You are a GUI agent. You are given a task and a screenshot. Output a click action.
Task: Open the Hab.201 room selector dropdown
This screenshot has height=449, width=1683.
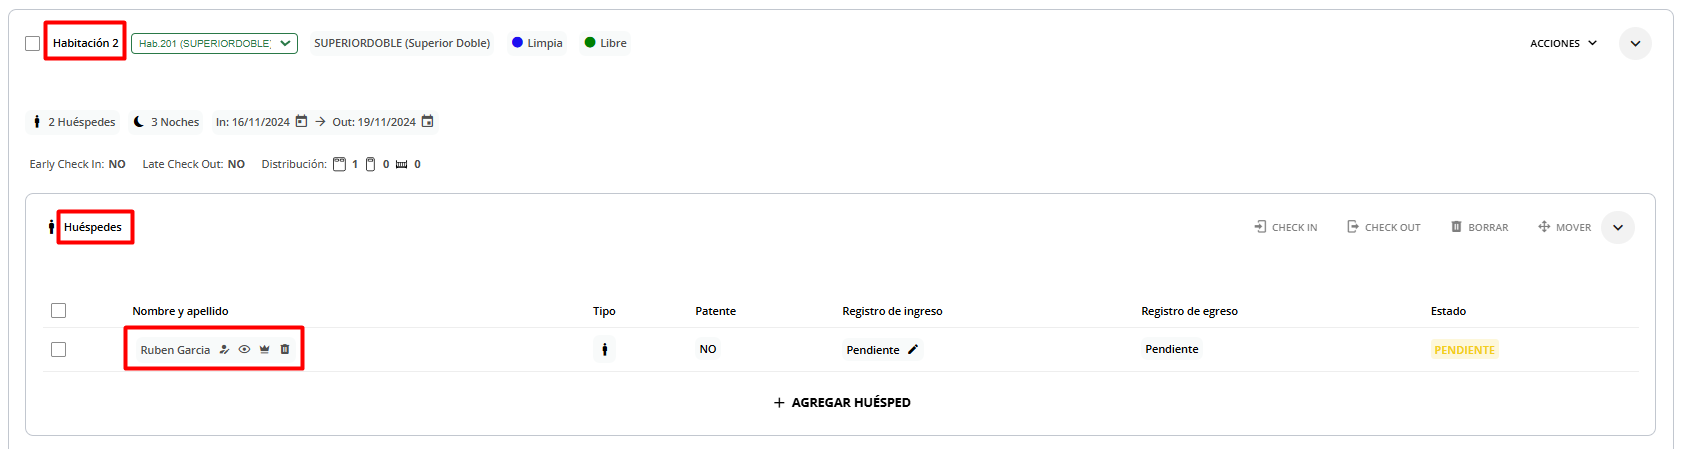(x=214, y=43)
